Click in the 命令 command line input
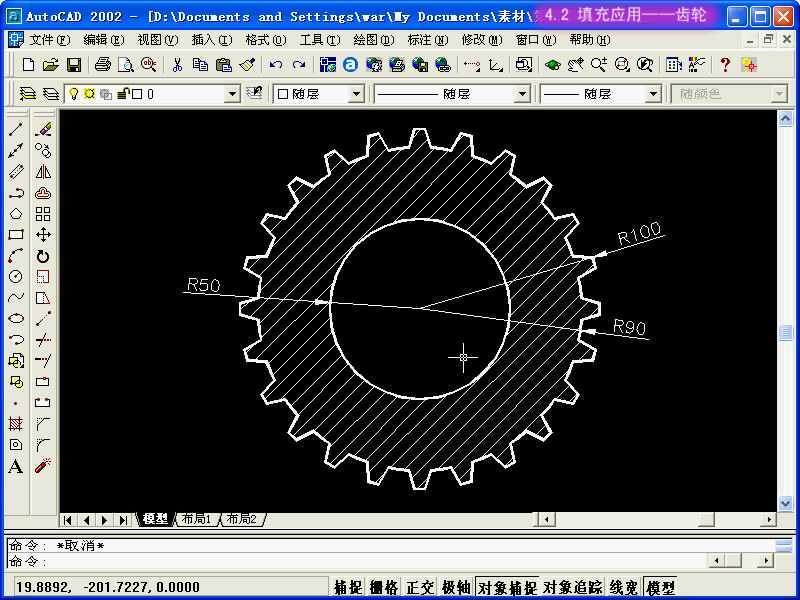 coord(357,561)
